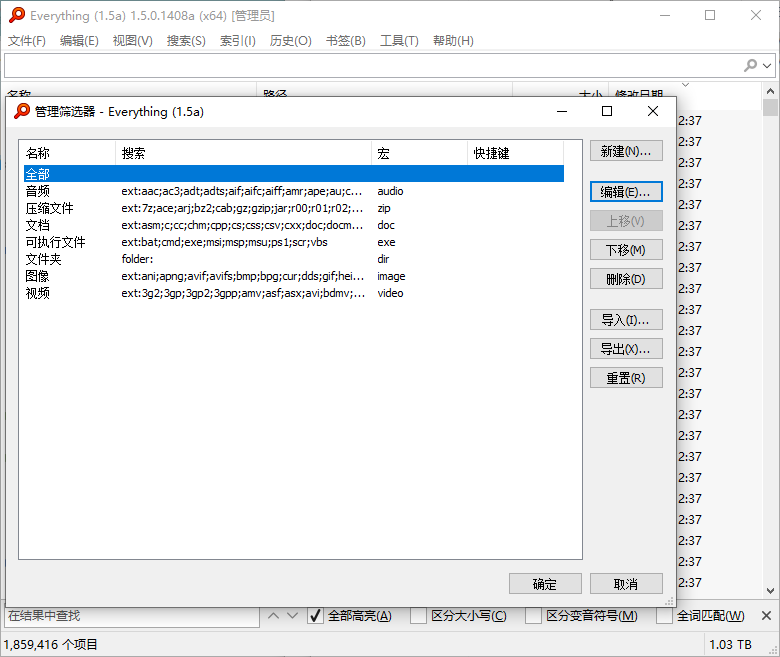The height and width of the screenshot is (657, 780).
Task: Open the 帮助(H) menu
Action: click(453, 41)
